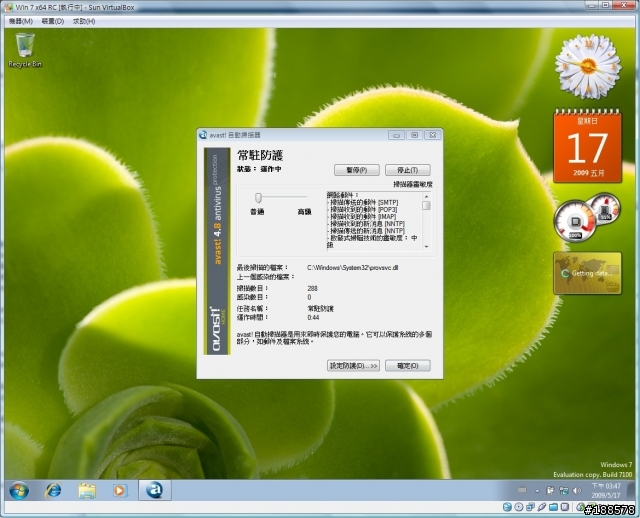Click the avast! title bar logo icon
This screenshot has width=640, height=518.
click(203, 135)
